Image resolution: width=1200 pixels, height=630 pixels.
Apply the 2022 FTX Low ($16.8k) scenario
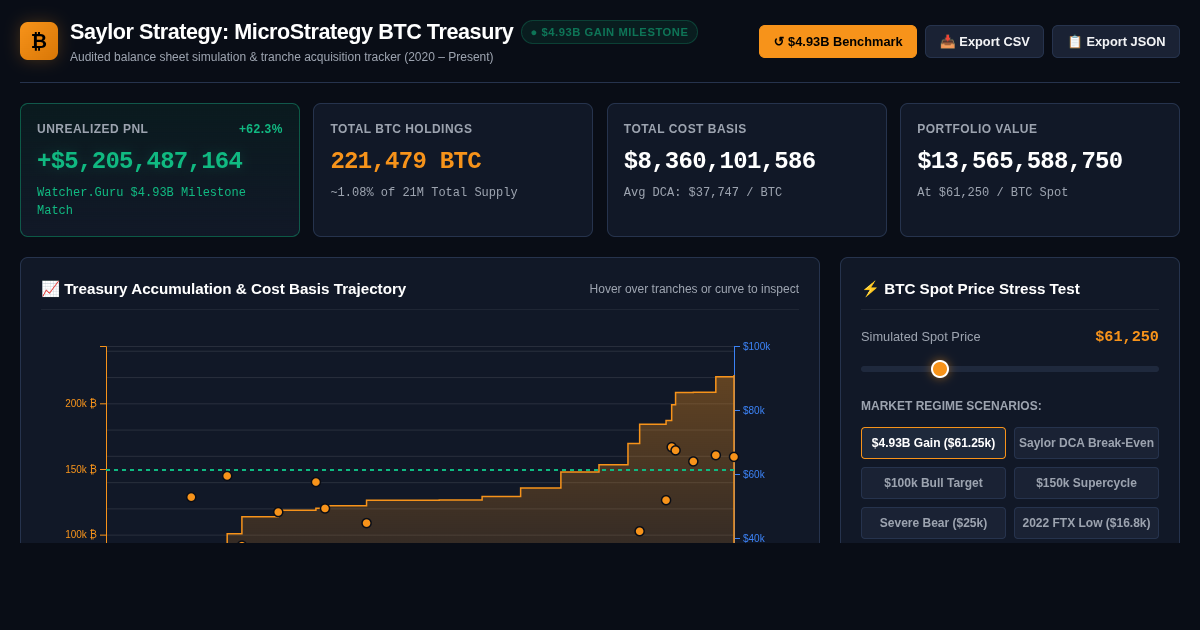pyautogui.click(x=1086, y=523)
